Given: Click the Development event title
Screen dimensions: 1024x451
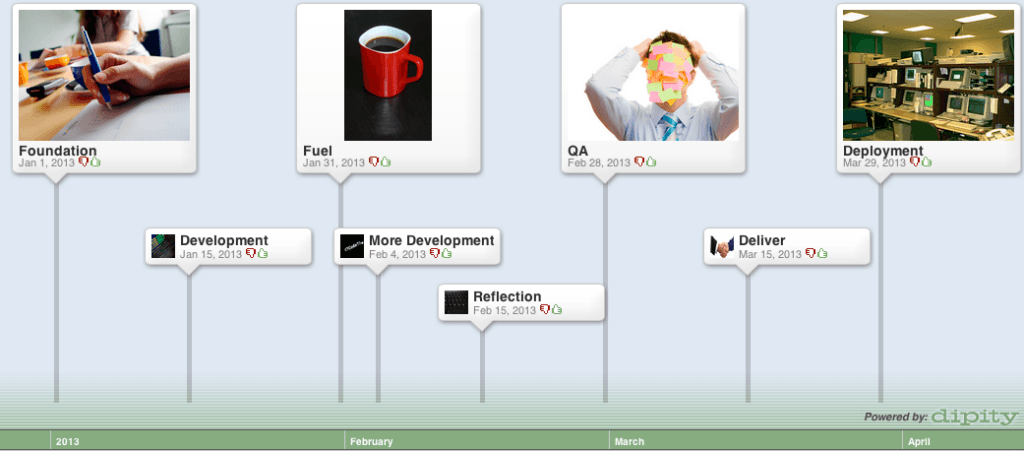Looking at the screenshot, I should click(x=224, y=241).
